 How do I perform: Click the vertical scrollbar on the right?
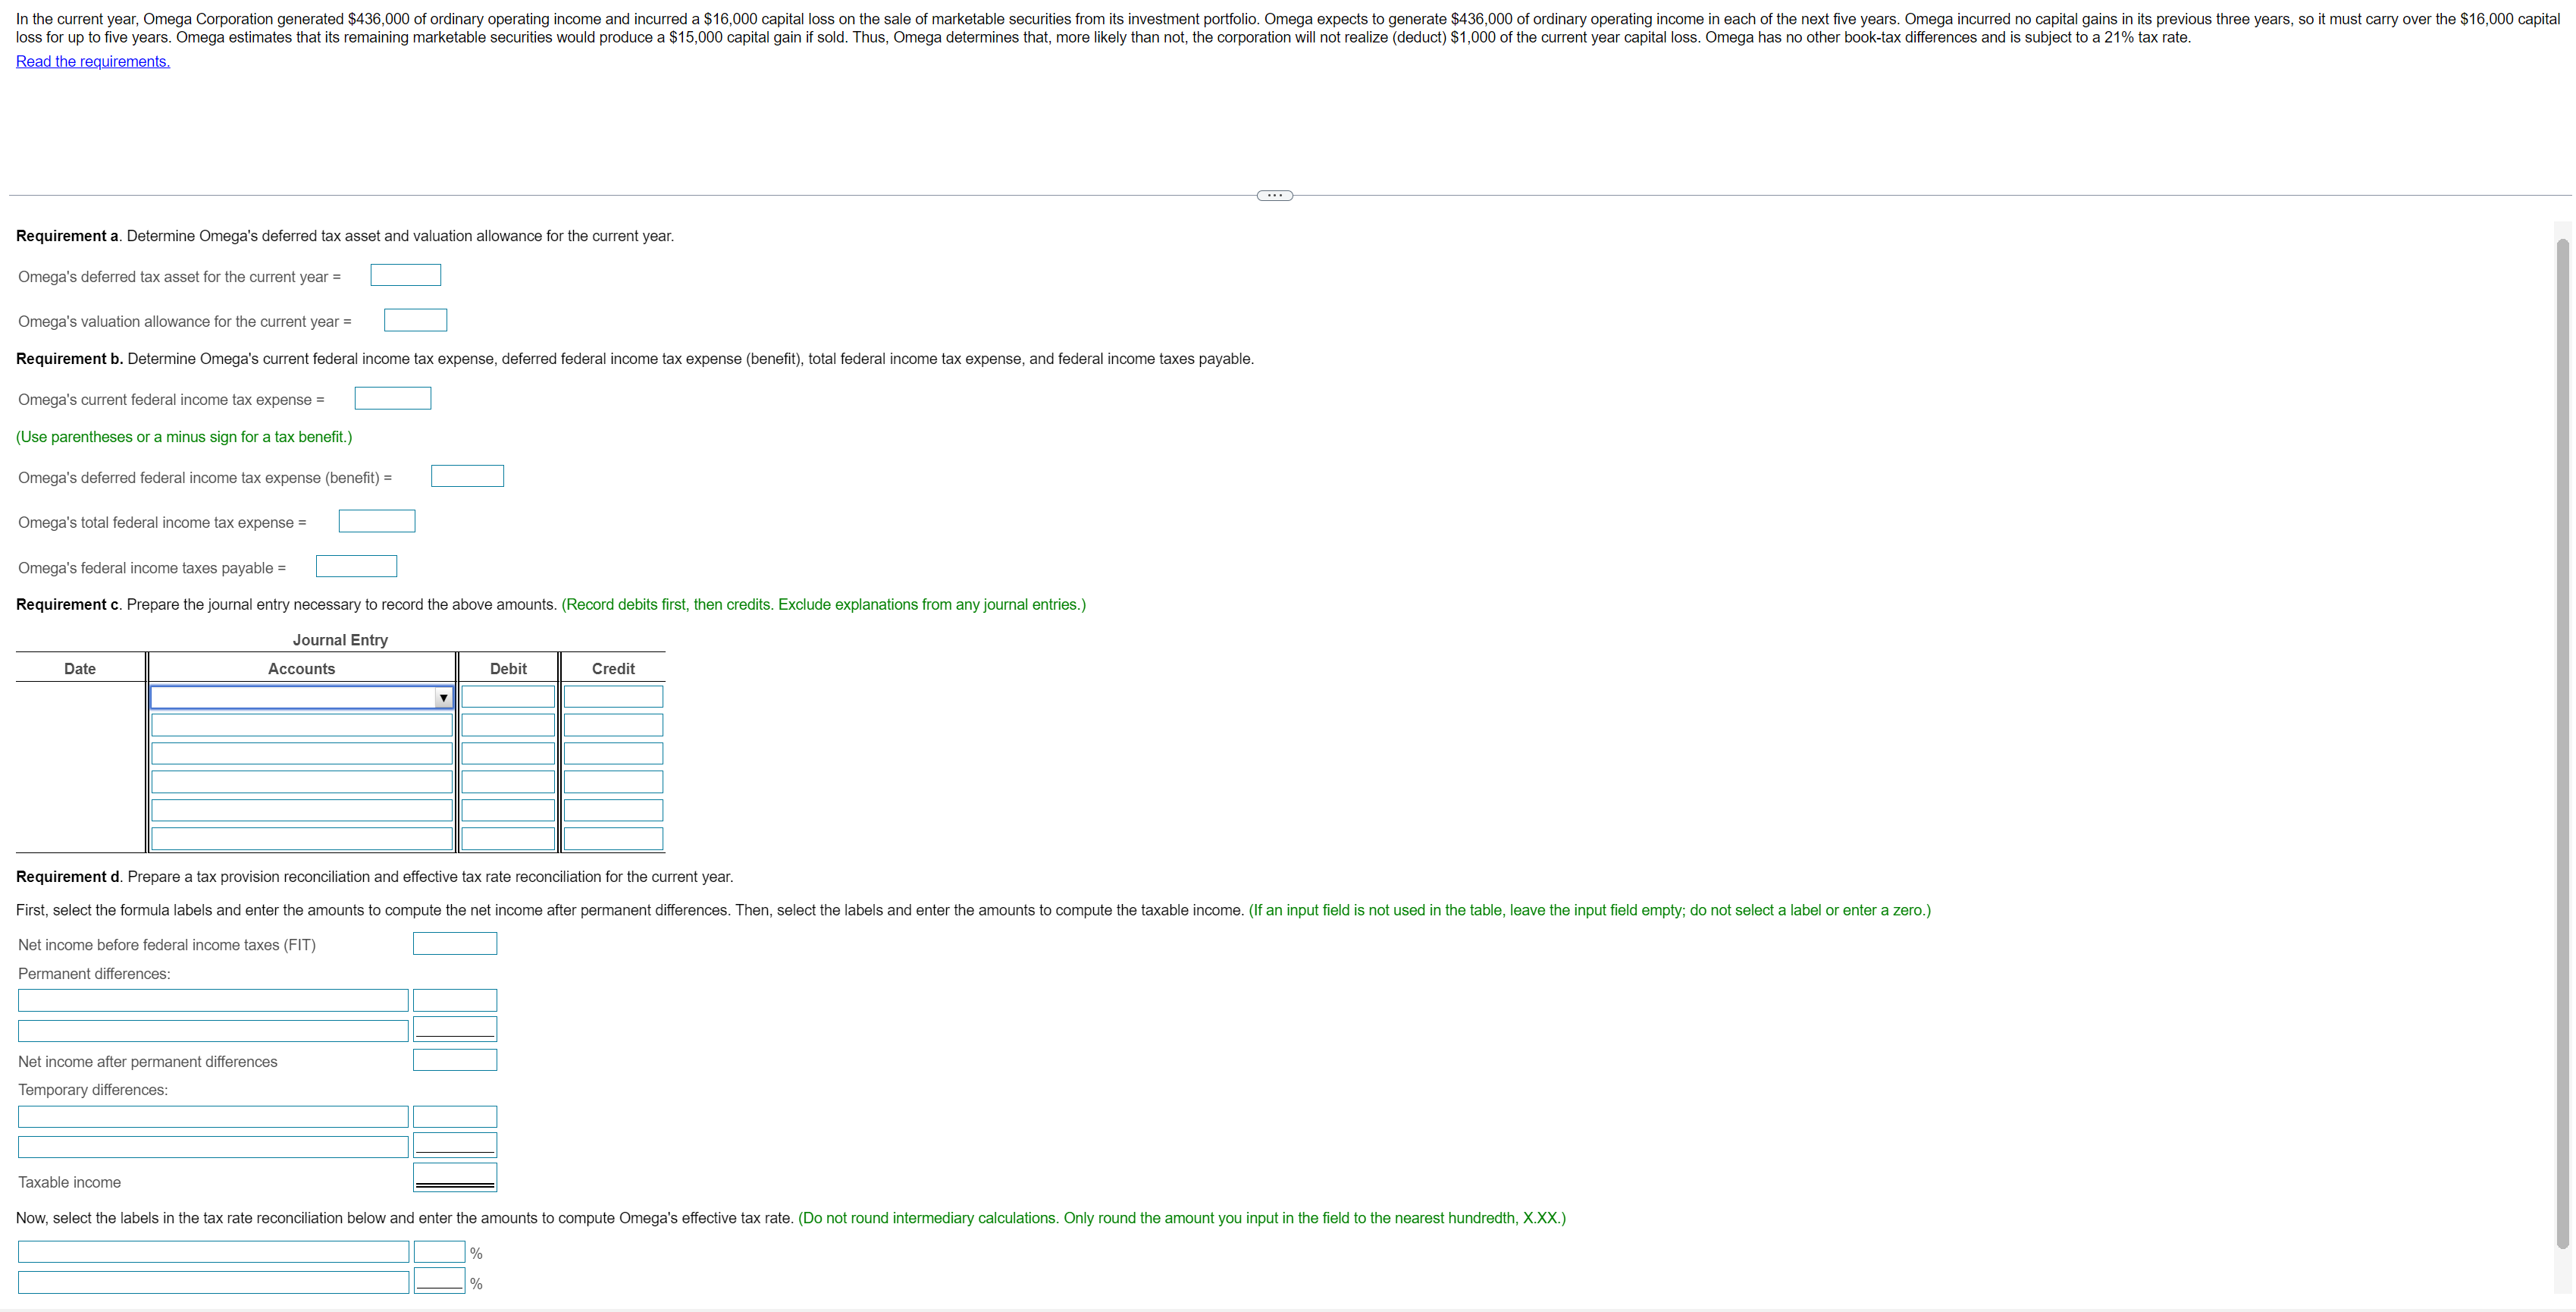click(2562, 740)
